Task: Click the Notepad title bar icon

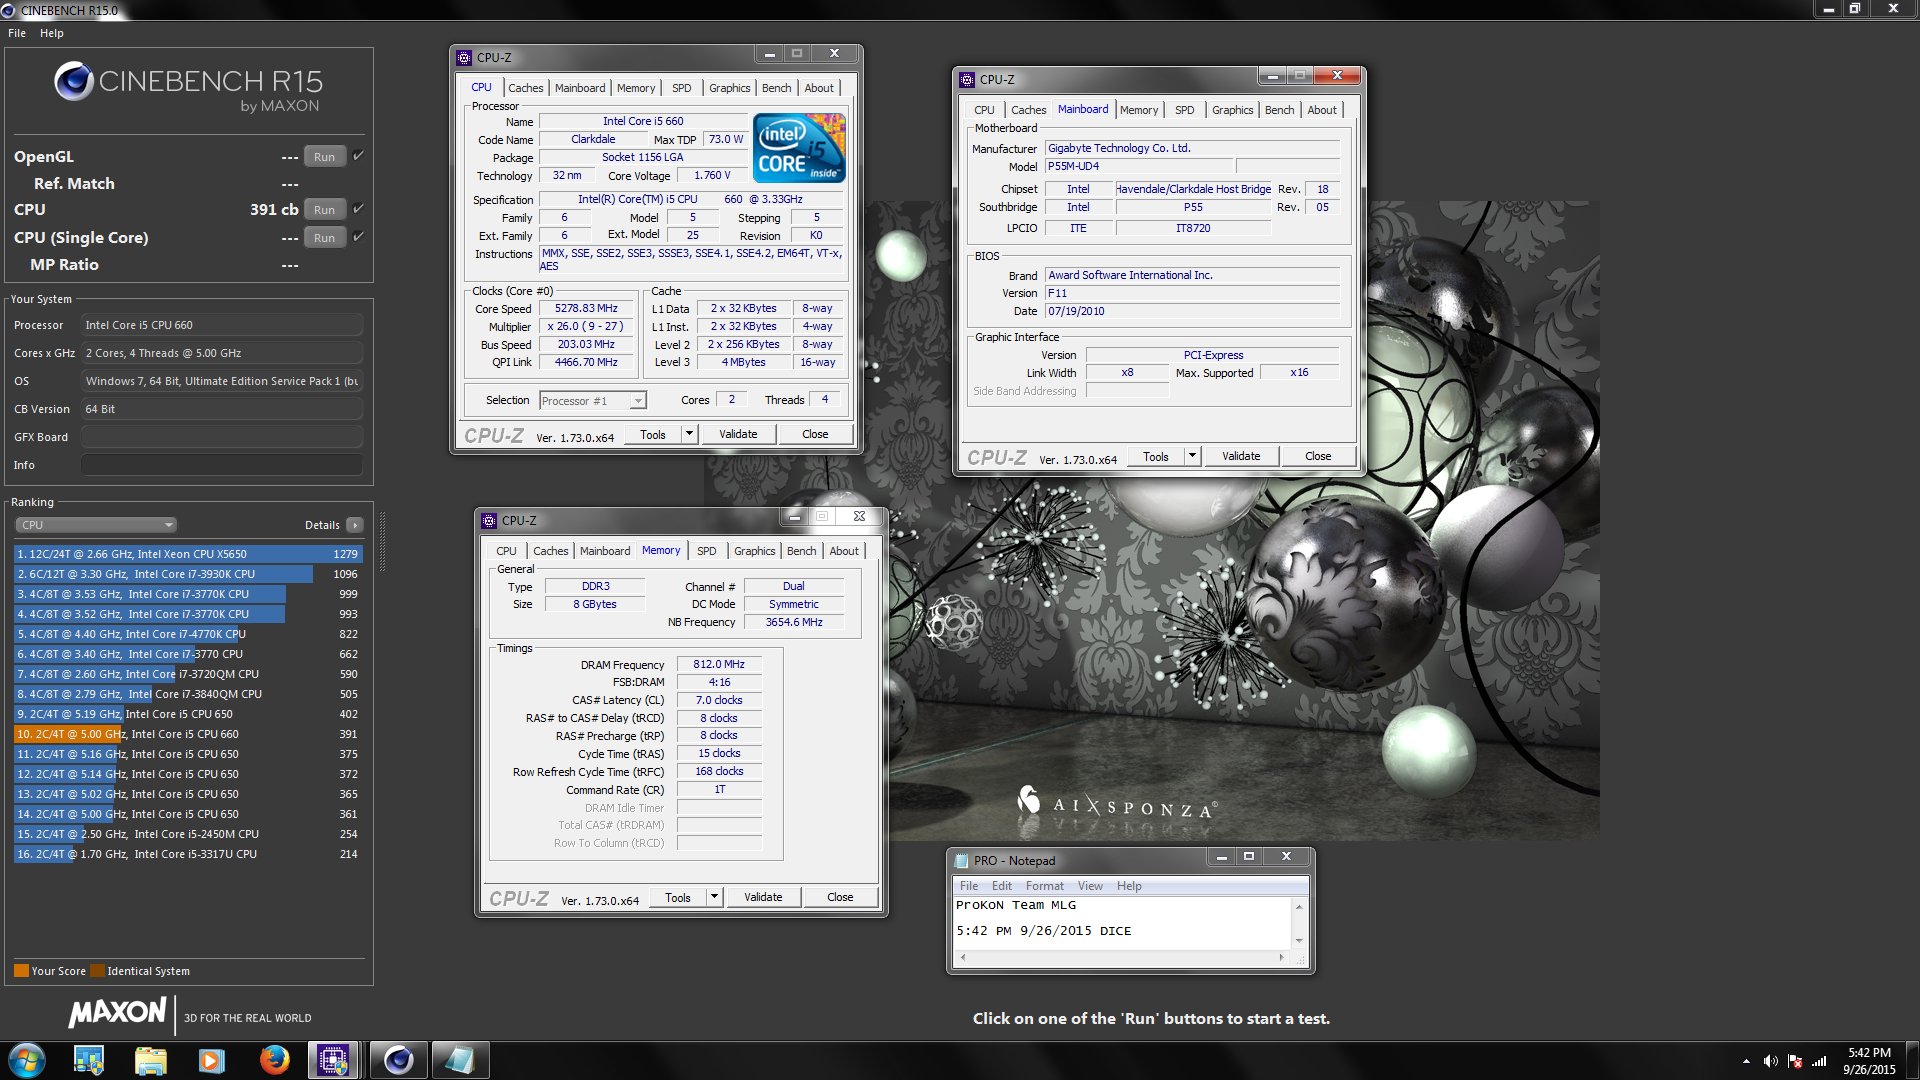Action: click(962, 860)
